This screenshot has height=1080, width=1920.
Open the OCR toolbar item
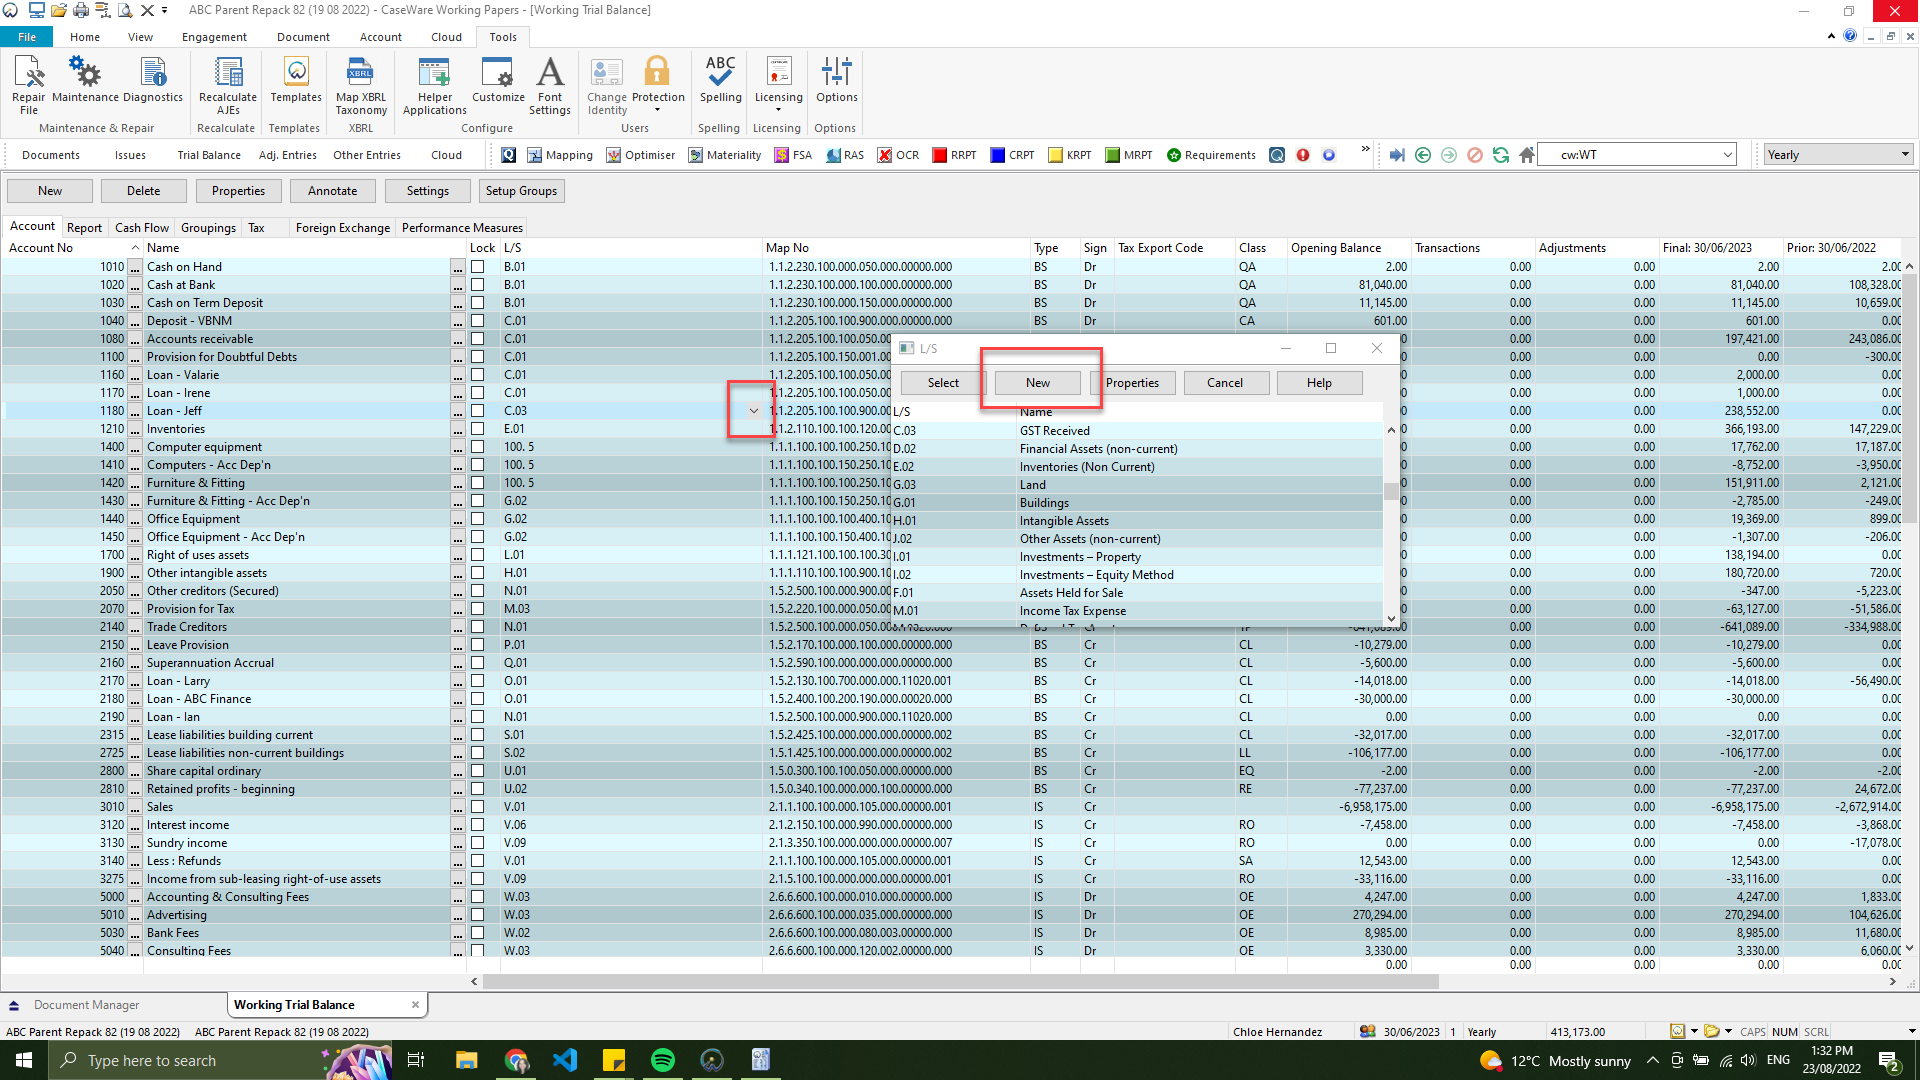[898, 155]
